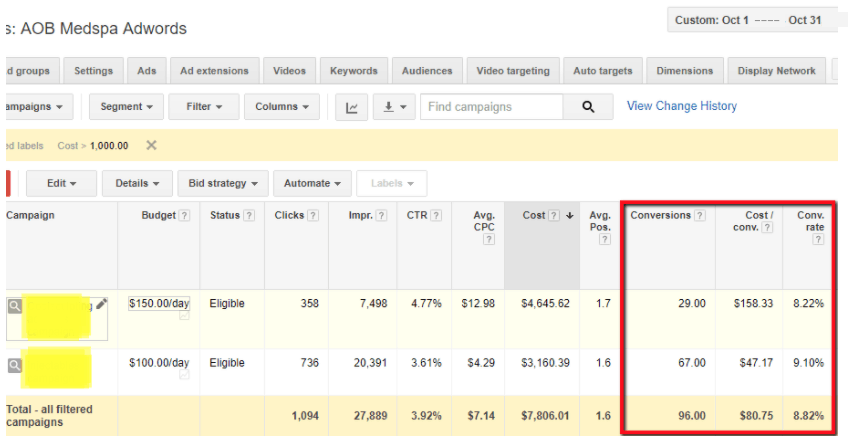Open the Filter dropdown
This screenshot has width=848, height=448.
204,107
